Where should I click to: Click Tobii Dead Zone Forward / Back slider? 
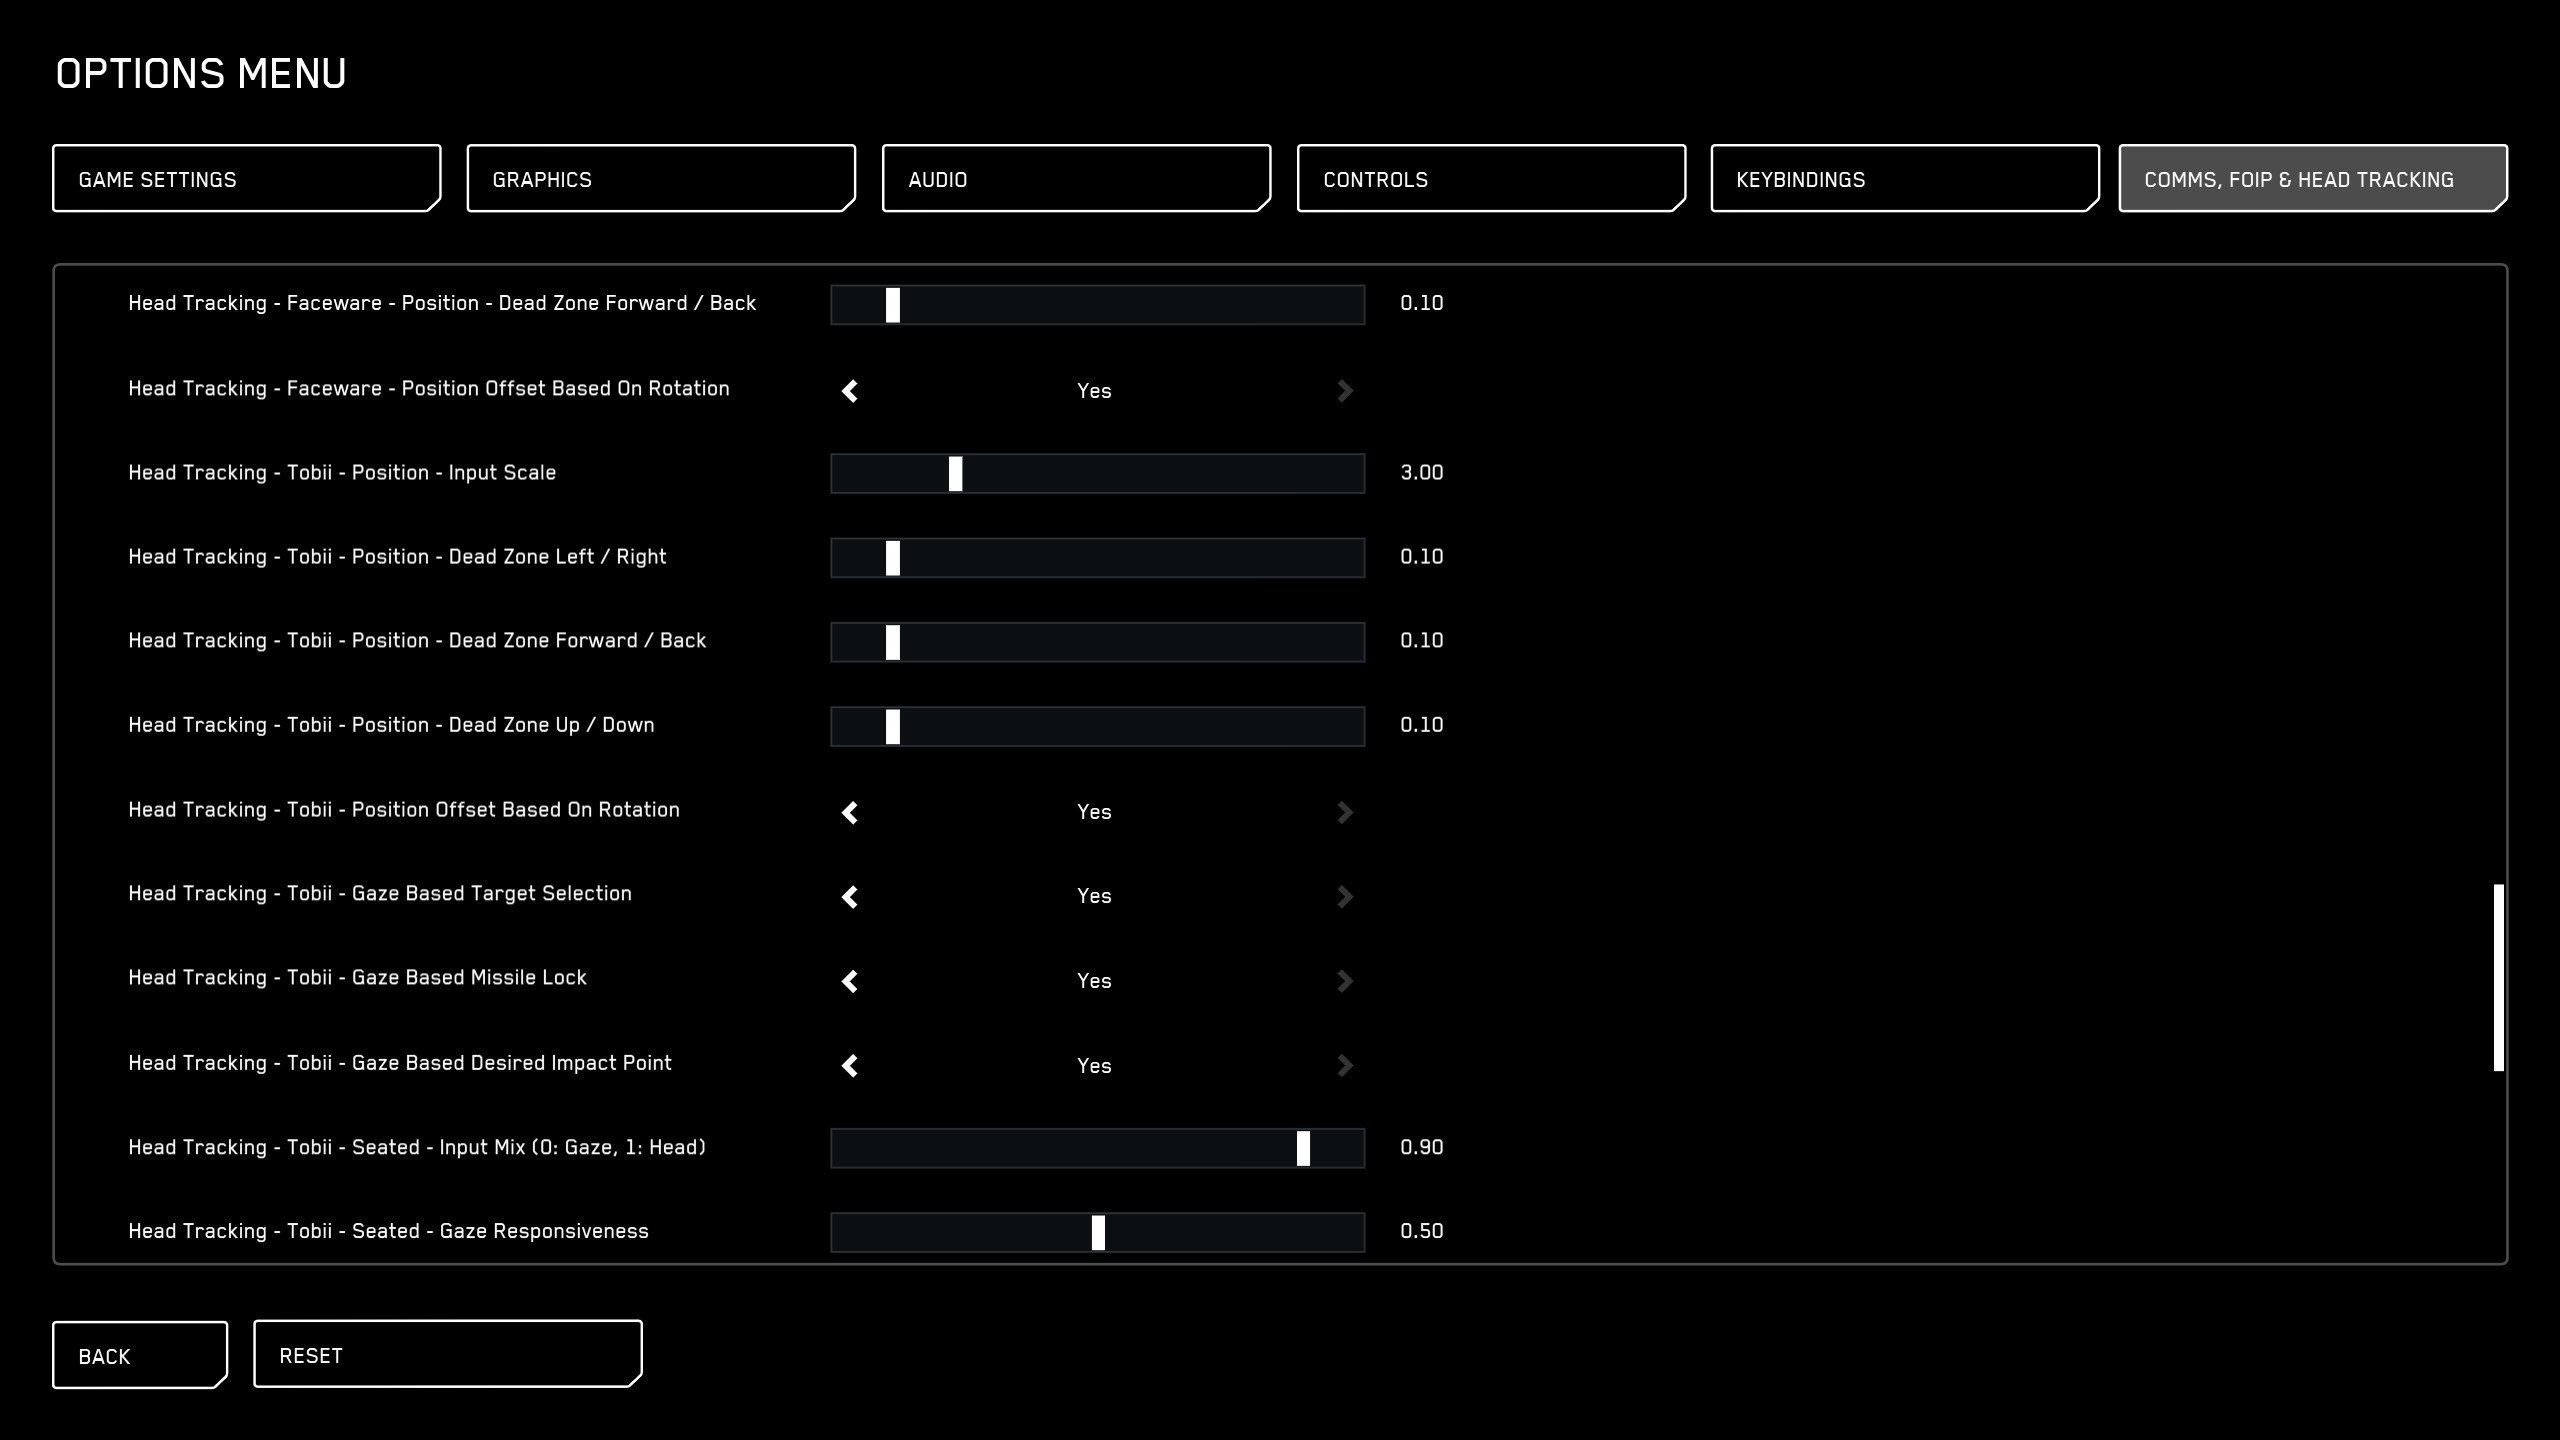1097,642
